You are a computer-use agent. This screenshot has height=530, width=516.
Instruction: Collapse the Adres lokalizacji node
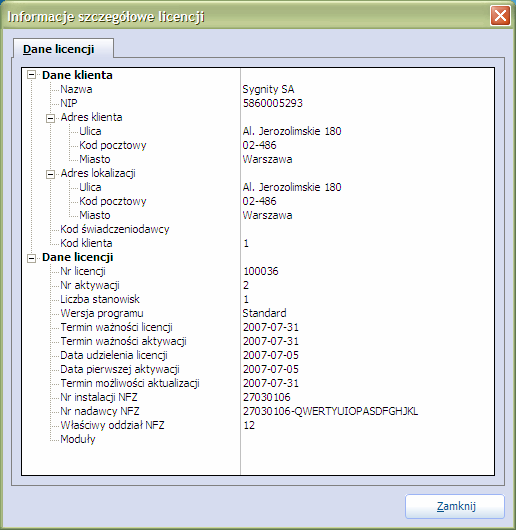point(50,174)
